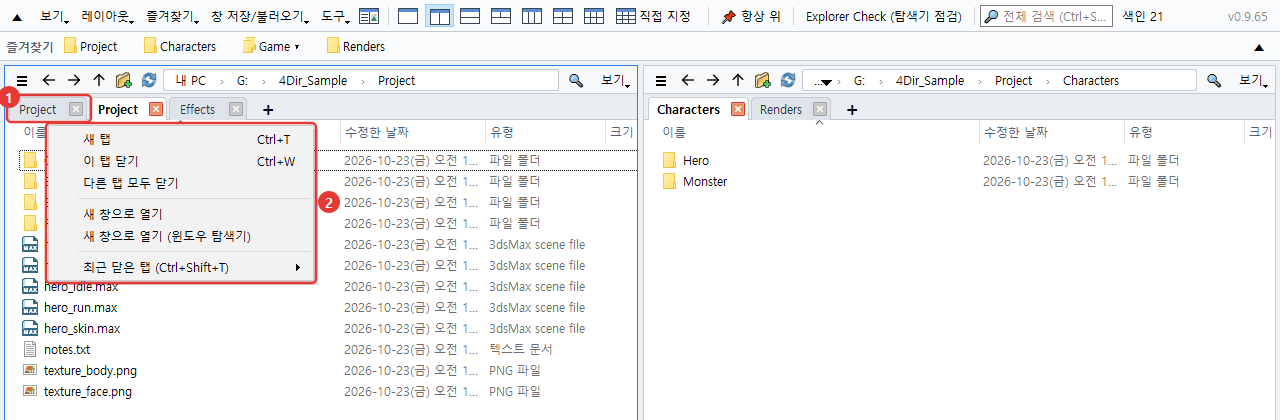Go up one folder in right pane

pos(737,80)
